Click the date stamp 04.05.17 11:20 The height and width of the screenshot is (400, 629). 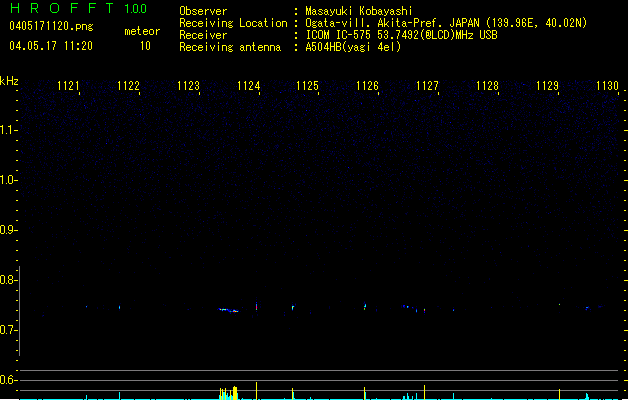pos(51,46)
